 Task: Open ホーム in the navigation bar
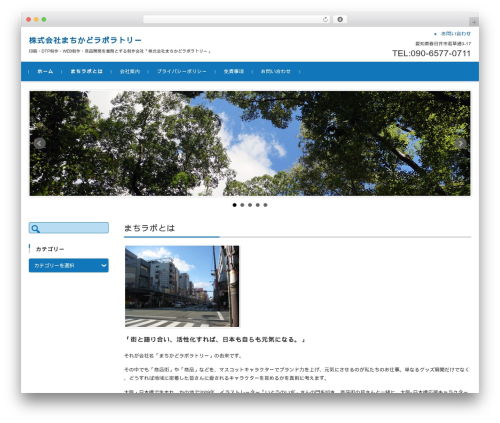pyautogui.click(x=45, y=71)
